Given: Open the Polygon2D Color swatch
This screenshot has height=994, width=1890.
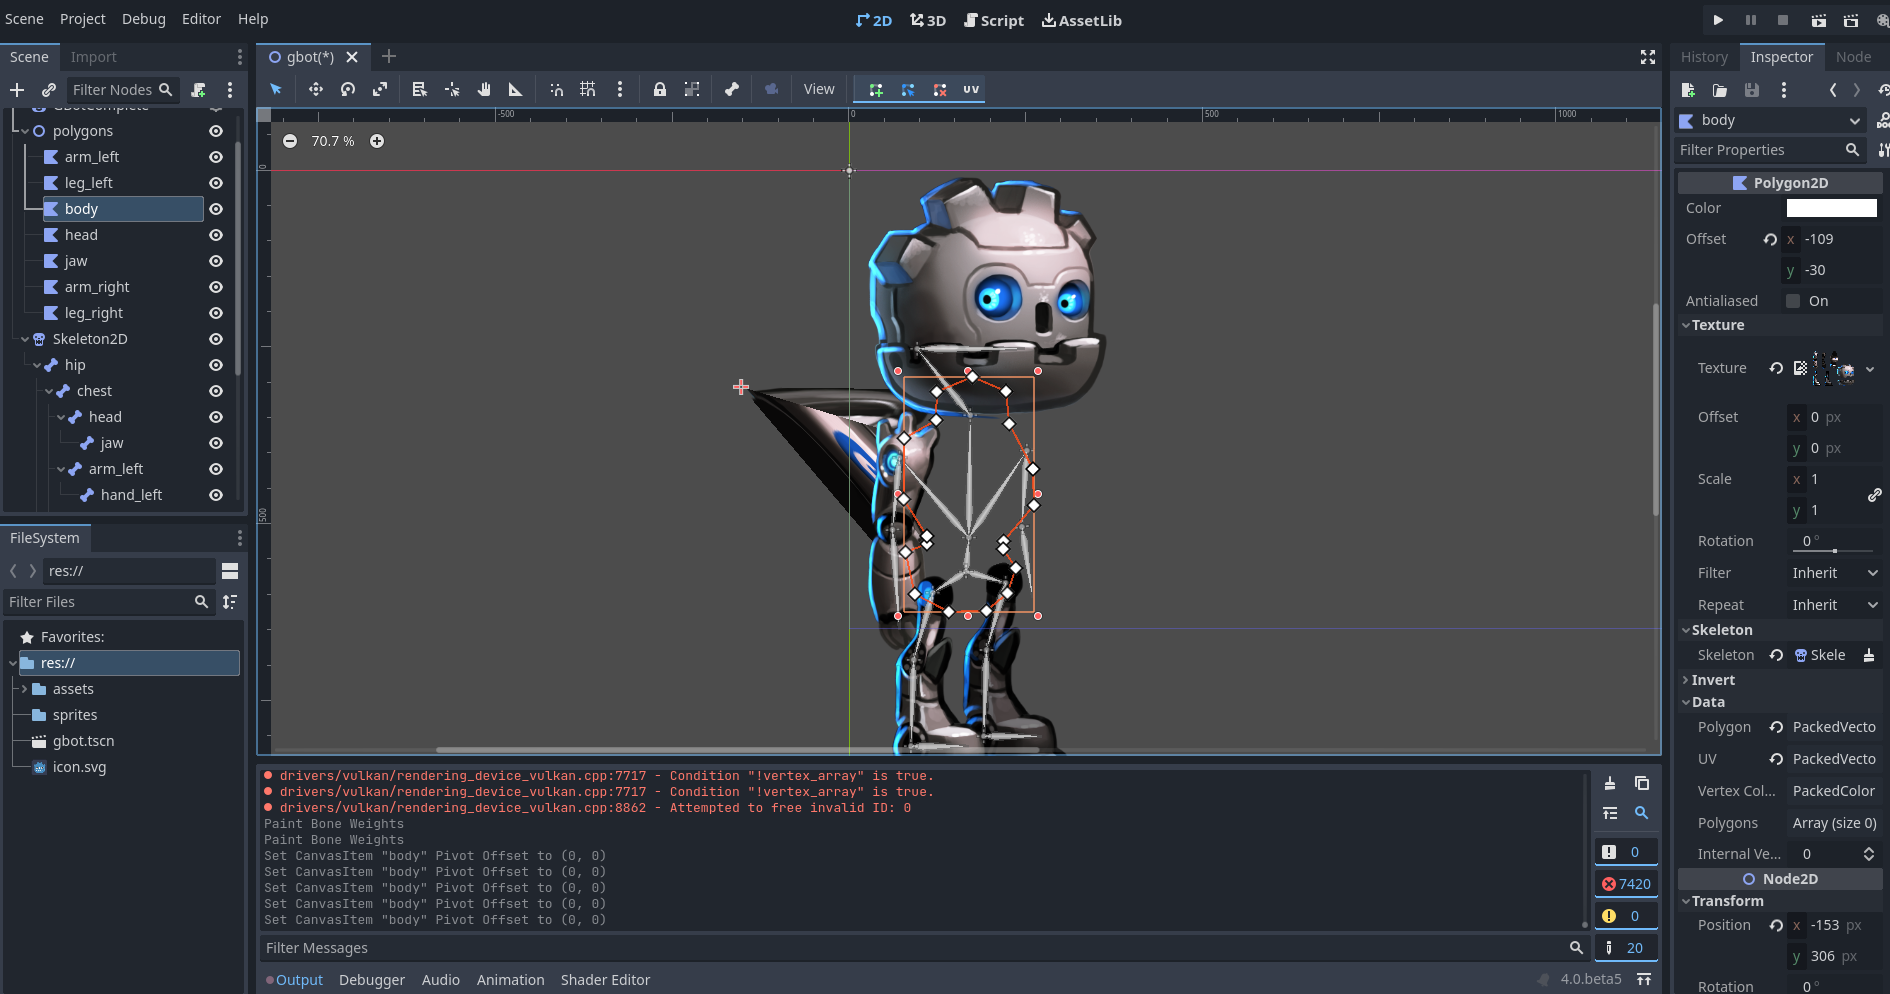Looking at the screenshot, I should [1832, 207].
